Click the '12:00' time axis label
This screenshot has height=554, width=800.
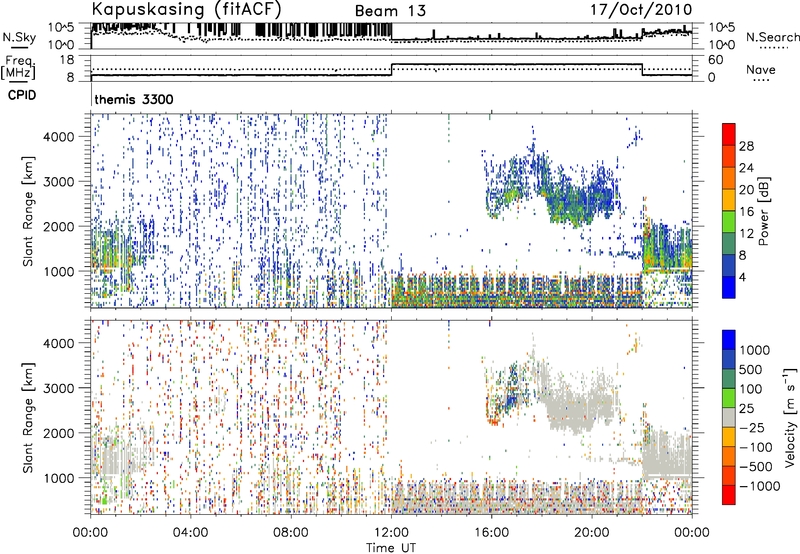coord(391,533)
